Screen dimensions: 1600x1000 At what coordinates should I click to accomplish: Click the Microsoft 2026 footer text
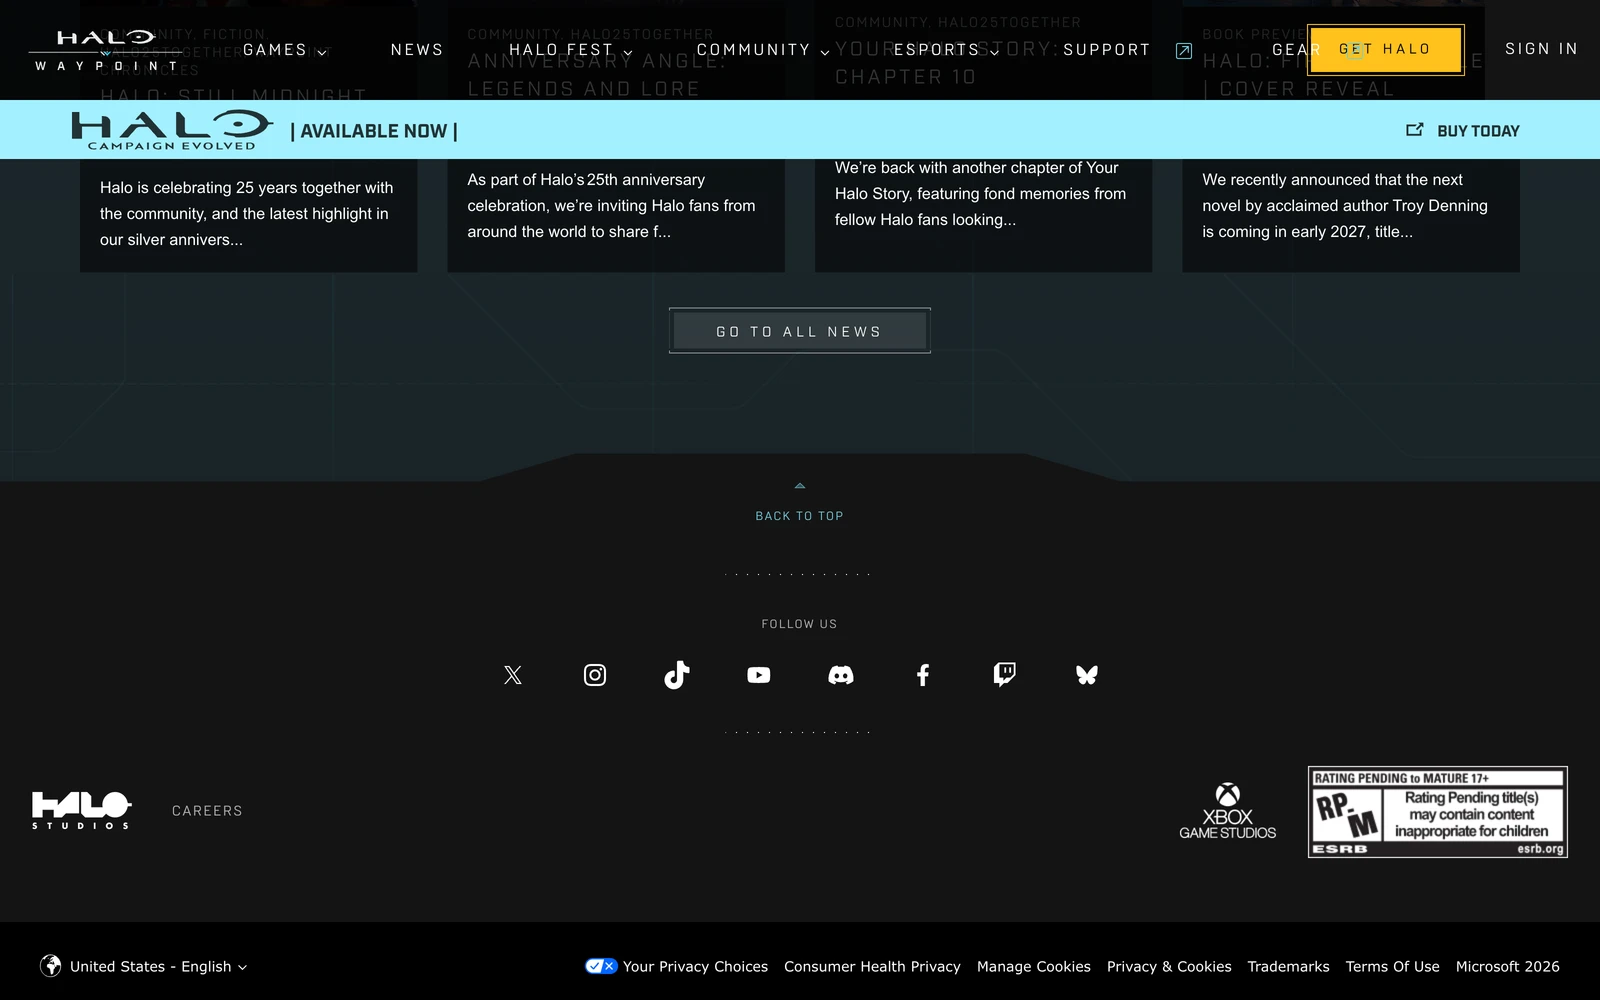pos(1507,966)
